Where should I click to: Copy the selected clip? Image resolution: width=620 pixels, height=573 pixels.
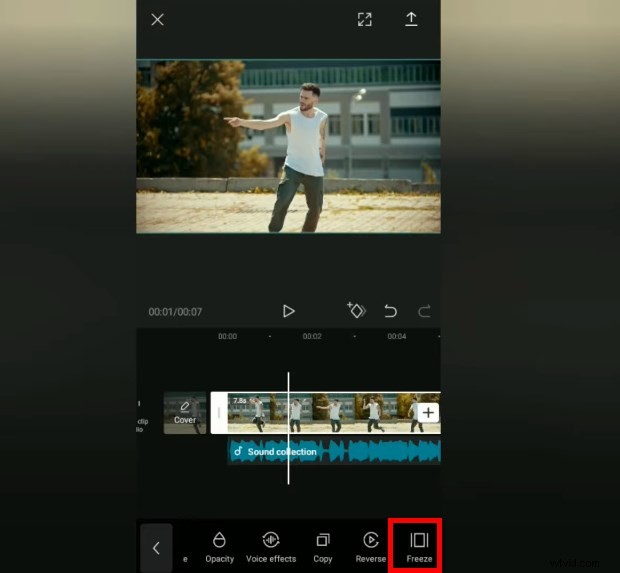(x=323, y=548)
